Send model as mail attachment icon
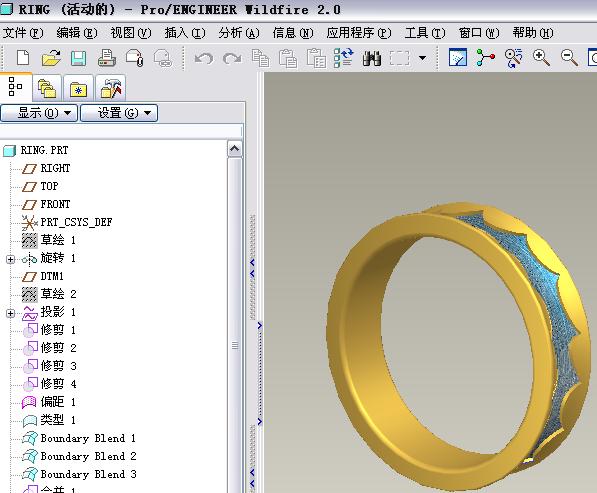The width and height of the screenshot is (597, 493). click(x=135, y=58)
